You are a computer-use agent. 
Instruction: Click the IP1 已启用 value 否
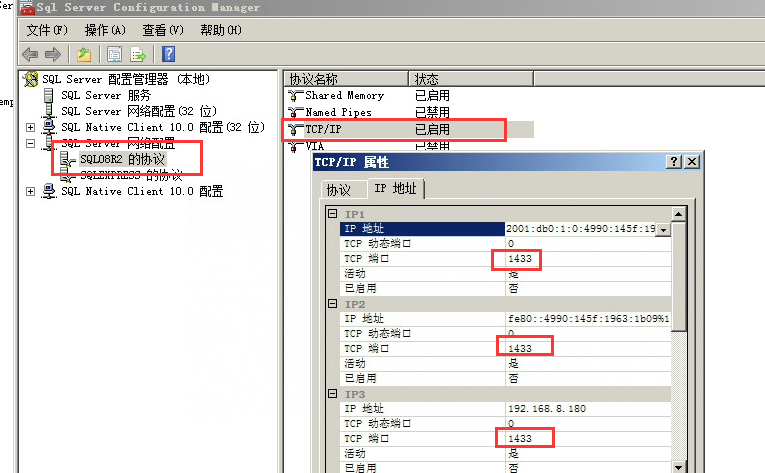coord(513,288)
